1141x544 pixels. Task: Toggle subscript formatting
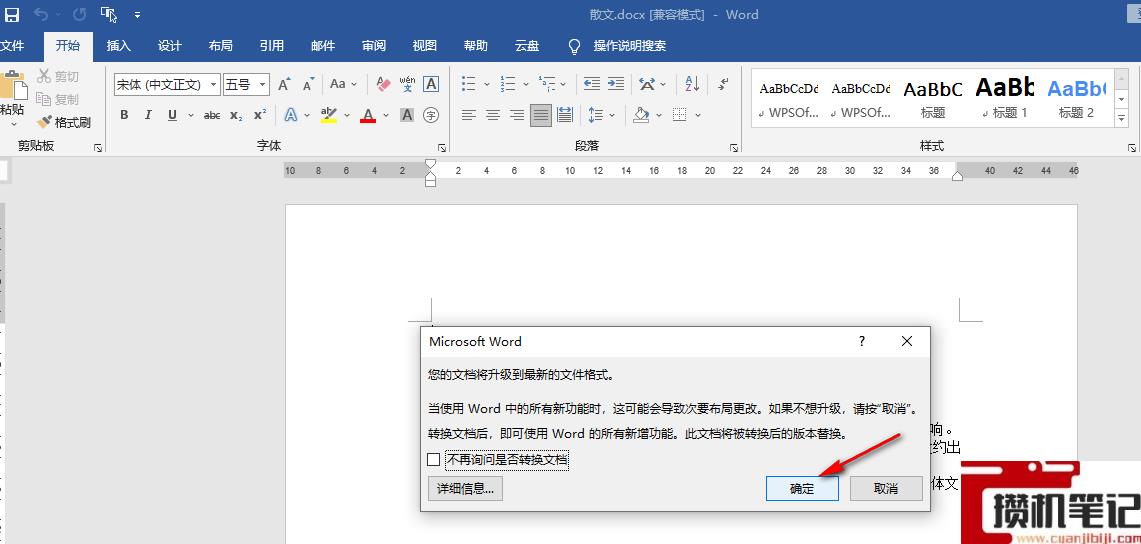[236, 115]
